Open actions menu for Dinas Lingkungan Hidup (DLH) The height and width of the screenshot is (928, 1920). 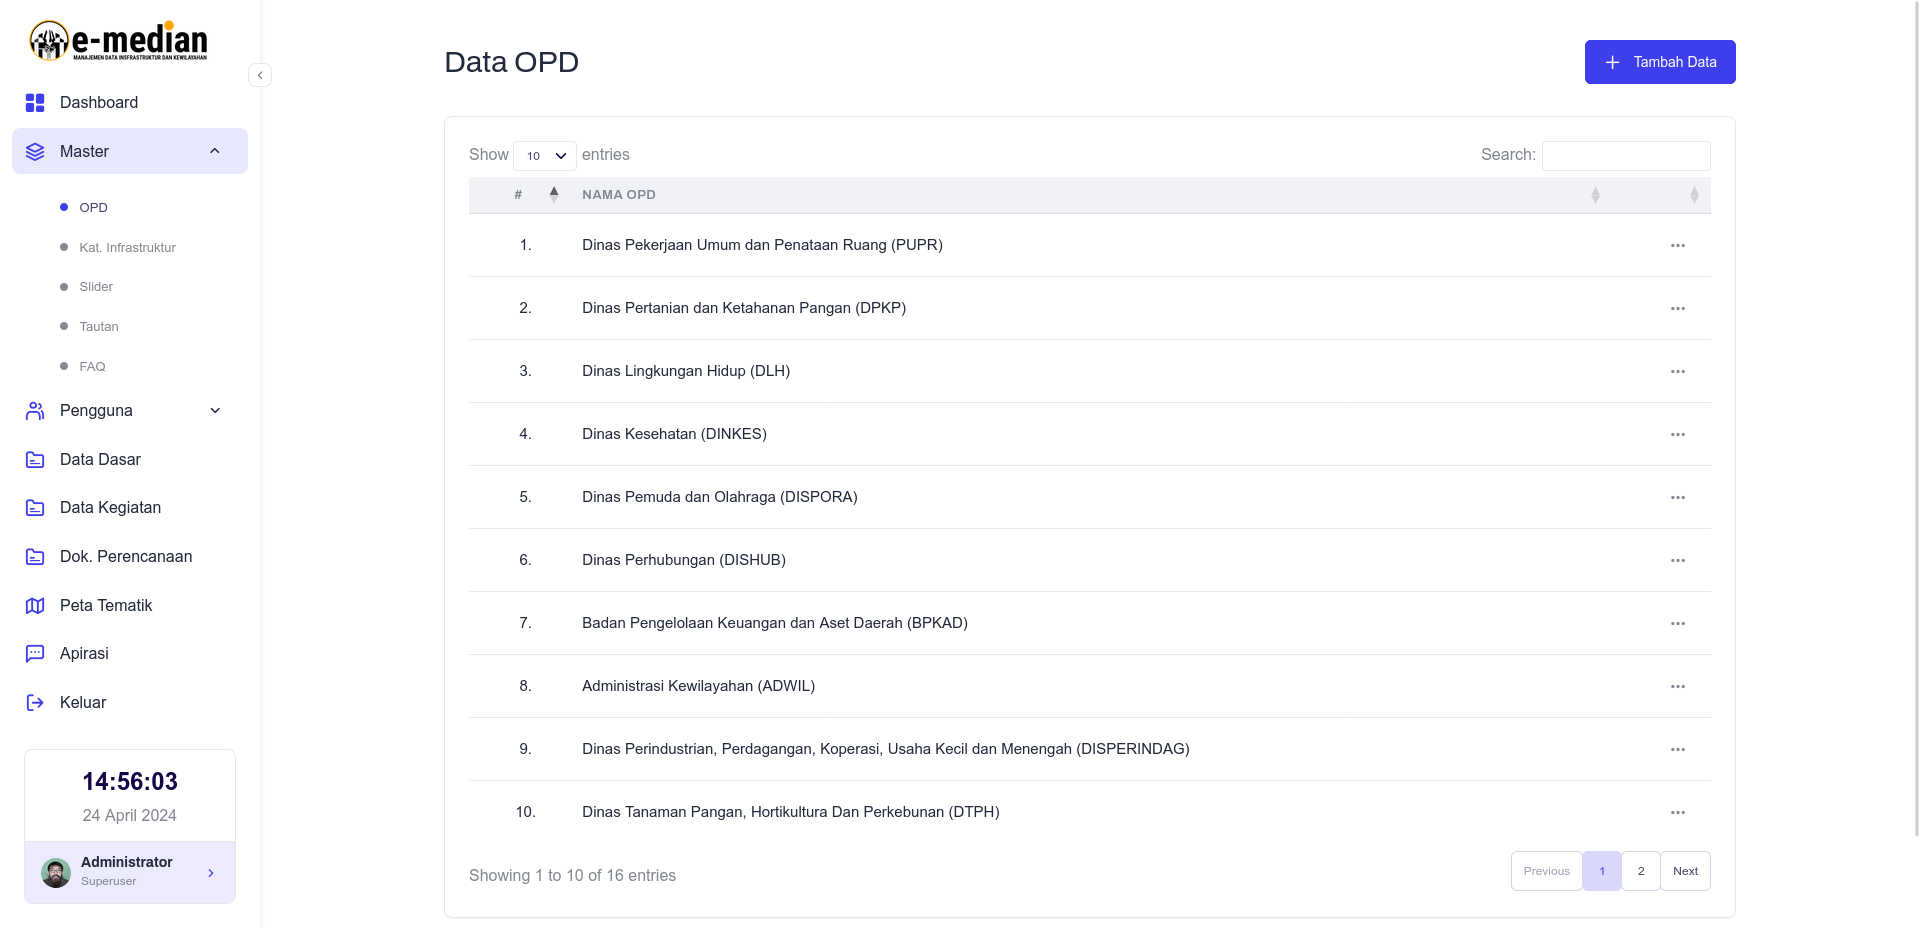point(1678,372)
